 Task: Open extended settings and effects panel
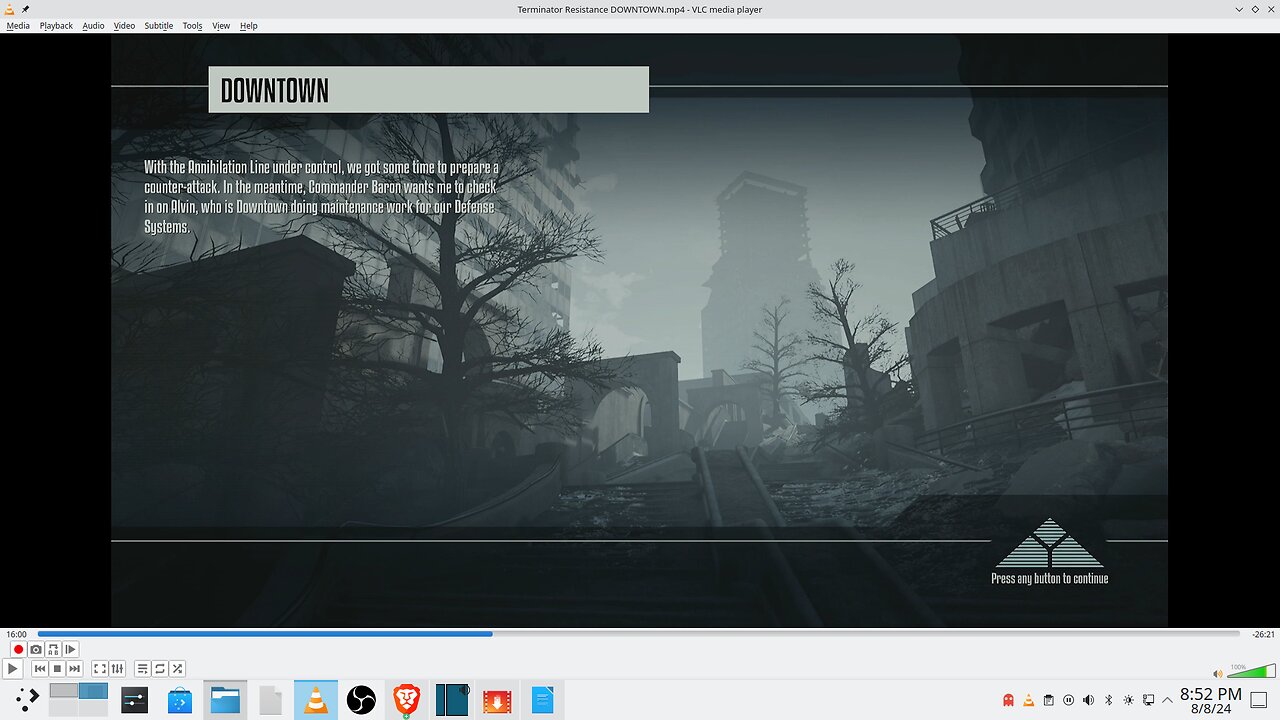point(117,669)
